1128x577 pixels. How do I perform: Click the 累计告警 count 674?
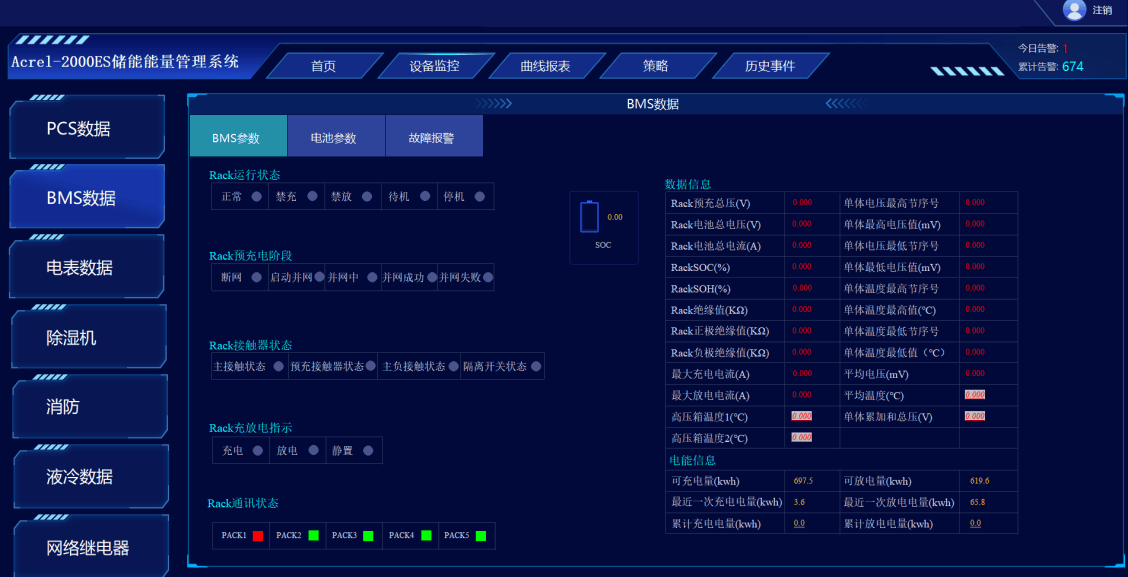pos(1072,67)
